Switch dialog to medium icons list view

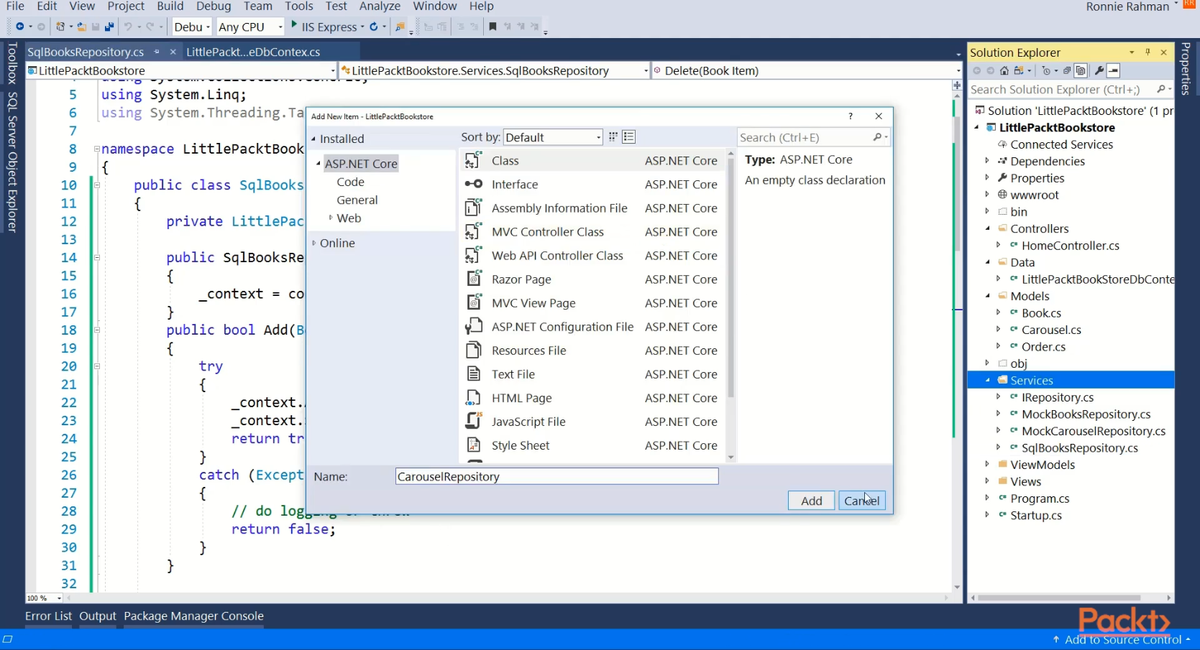(629, 137)
